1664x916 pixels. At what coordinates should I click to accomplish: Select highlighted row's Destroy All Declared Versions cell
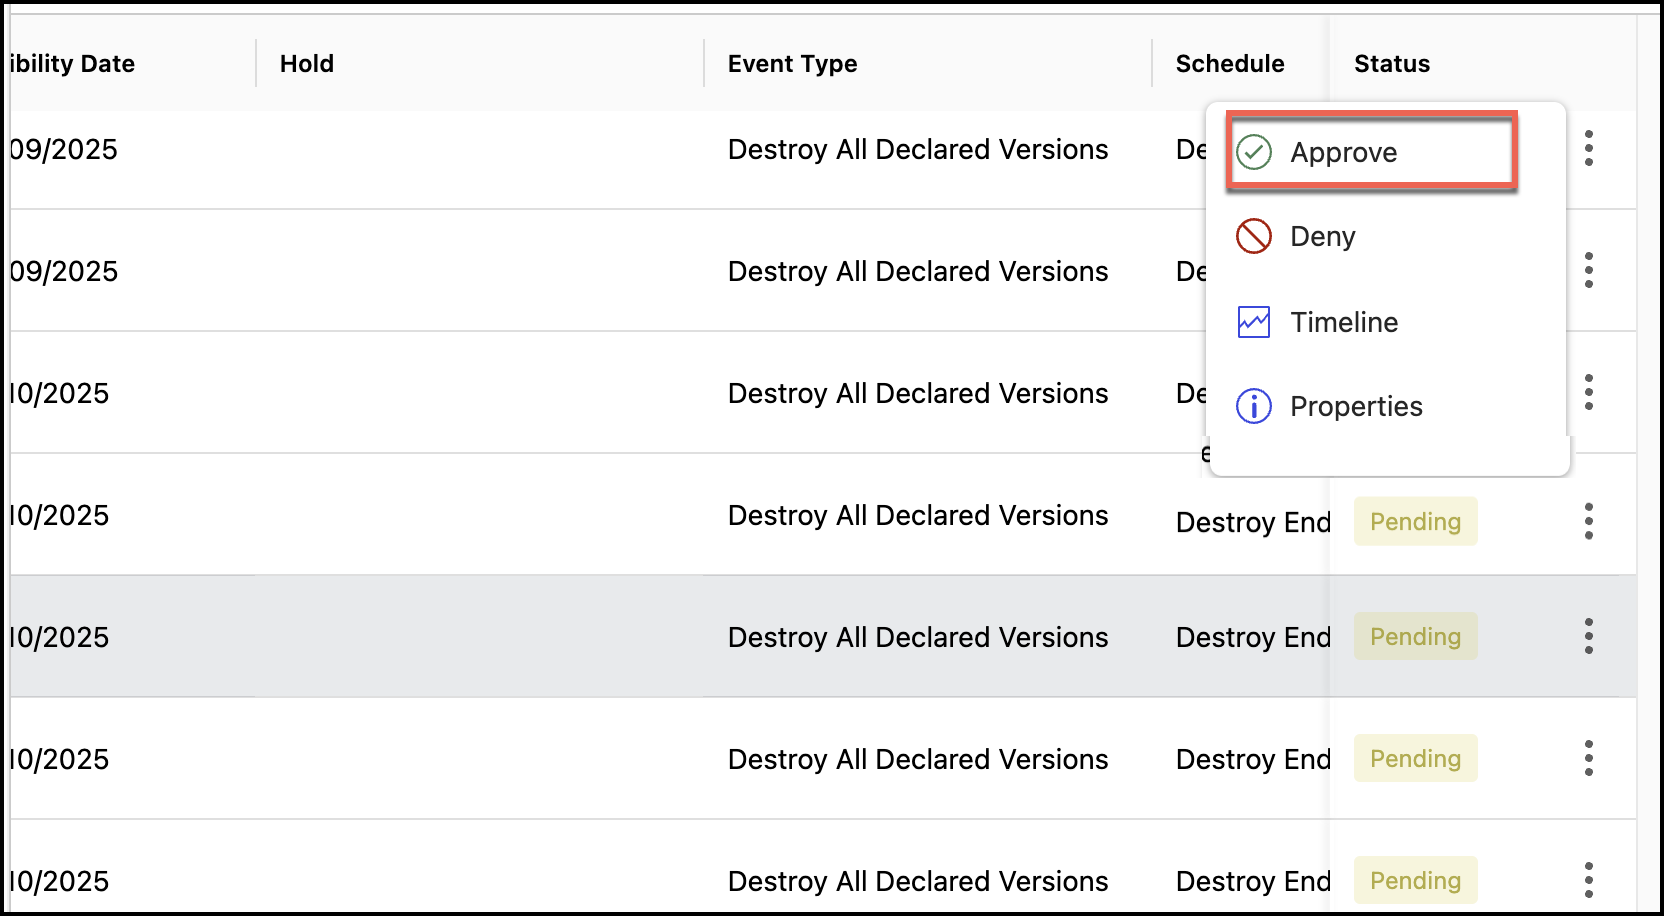917,637
